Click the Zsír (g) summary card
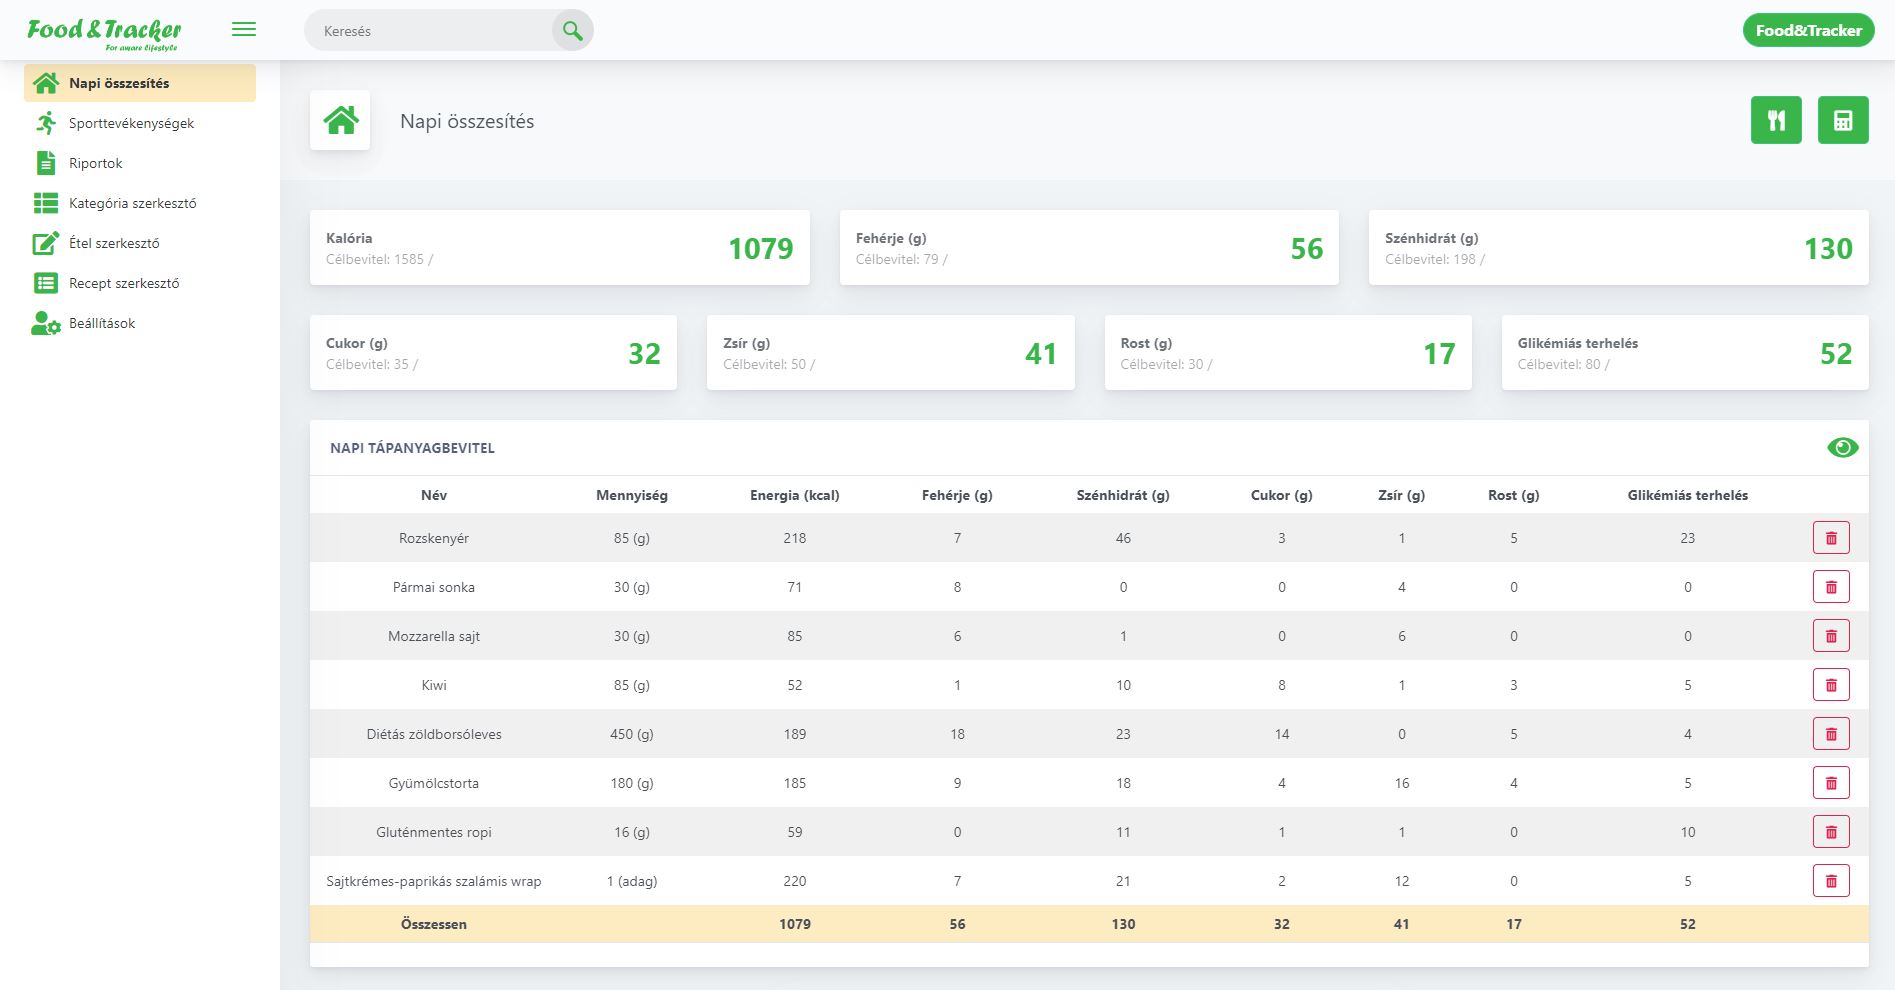Screen dimensions: 1895x990 pos(891,352)
